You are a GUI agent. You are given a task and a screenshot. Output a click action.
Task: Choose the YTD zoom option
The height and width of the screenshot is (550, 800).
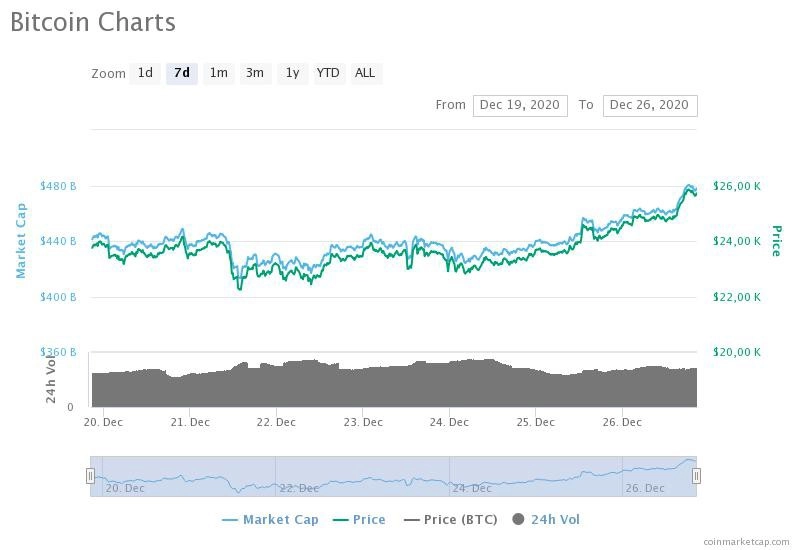328,73
